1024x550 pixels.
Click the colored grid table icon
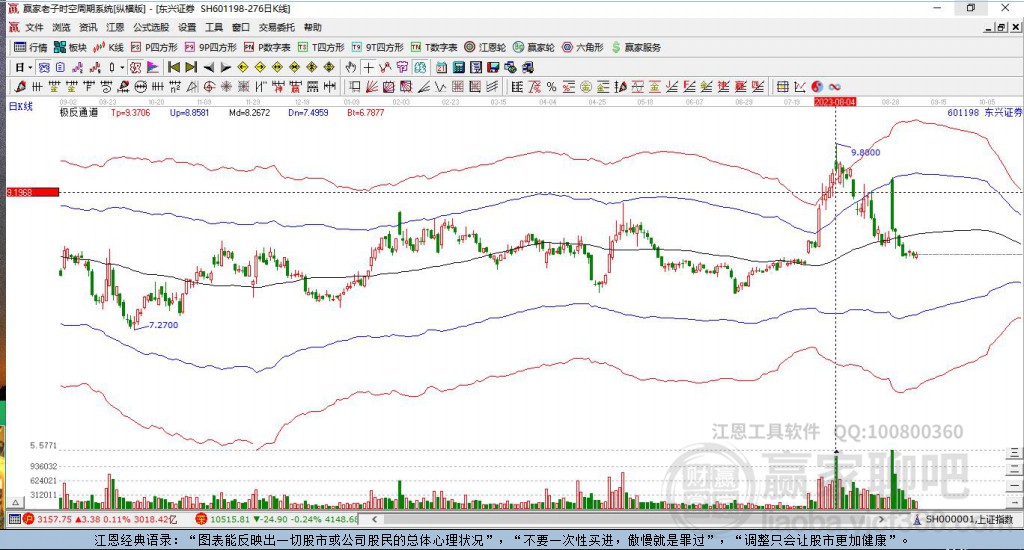tap(782, 86)
